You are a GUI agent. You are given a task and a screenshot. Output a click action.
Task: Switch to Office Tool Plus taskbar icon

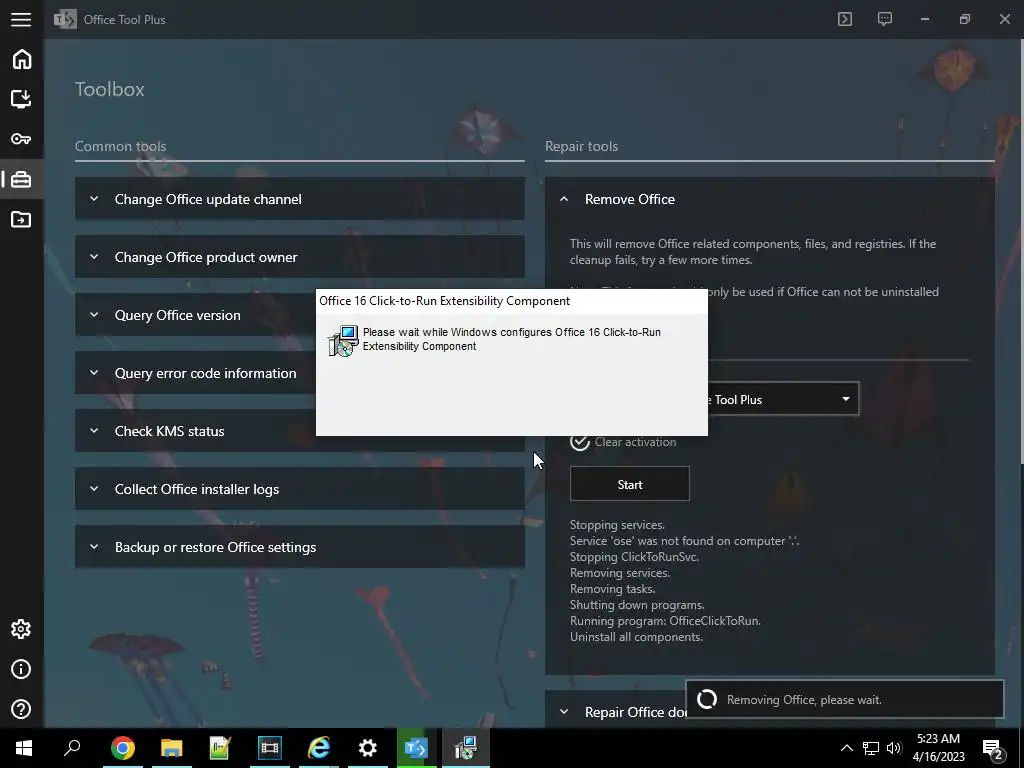pos(416,748)
